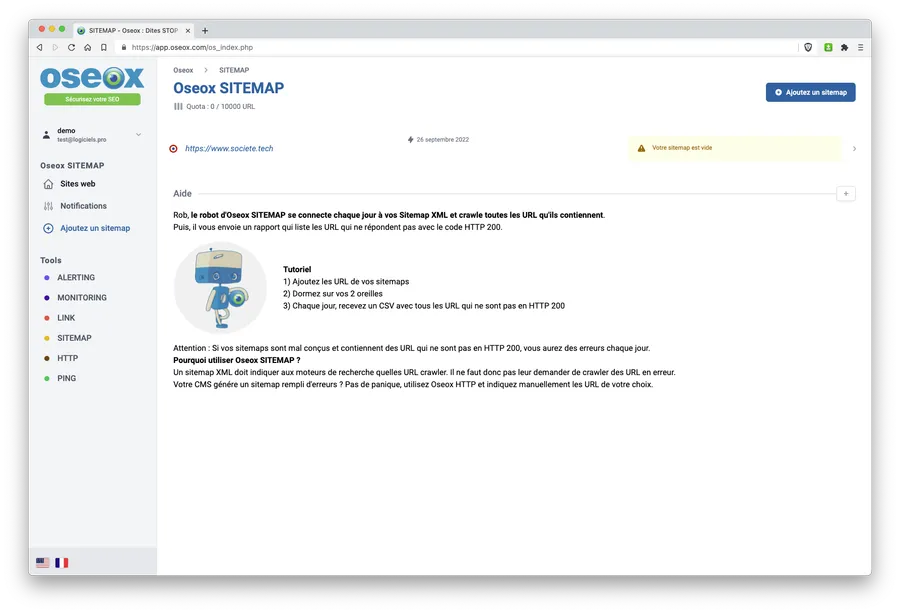900x613 pixels.
Task: Open the browser hamburger menu
Action: click(x=860, y=48)
